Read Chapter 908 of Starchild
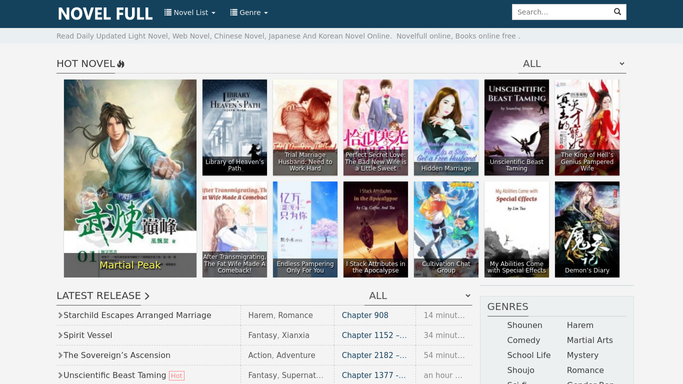This screenshot has width=683, height=384. [x=365, y=315]
